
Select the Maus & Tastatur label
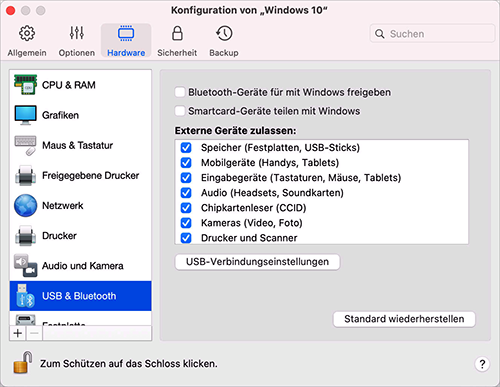(77, 145)
